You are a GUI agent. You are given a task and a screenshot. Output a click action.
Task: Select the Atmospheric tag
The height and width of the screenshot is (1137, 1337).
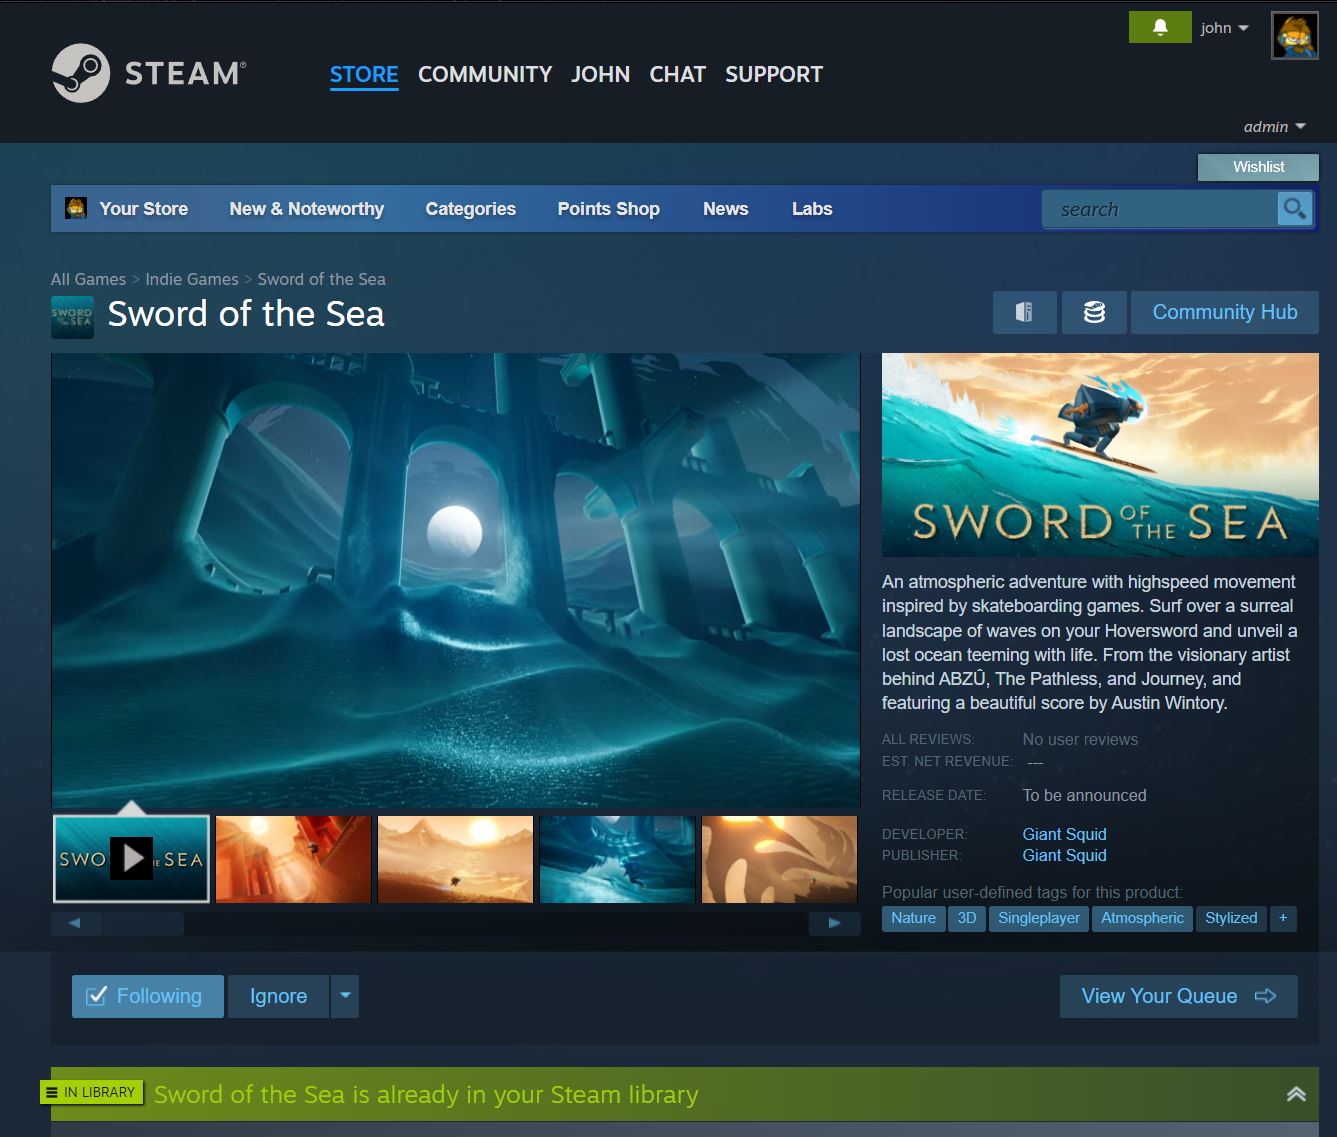pos(1142,918)
